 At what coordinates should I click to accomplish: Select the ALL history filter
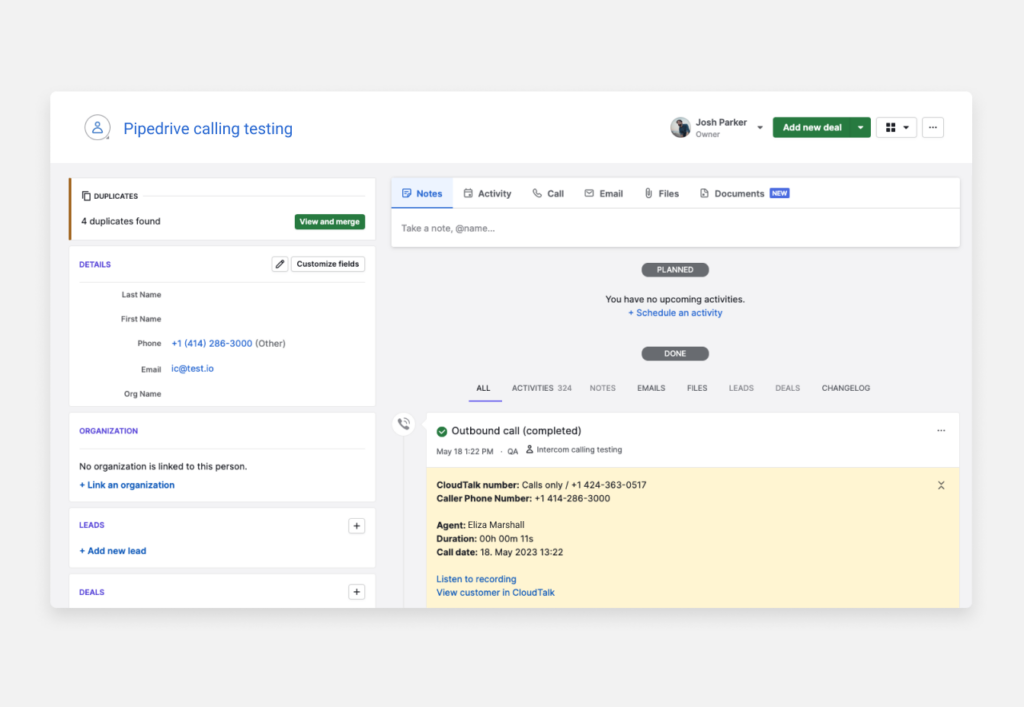point(483,388)
